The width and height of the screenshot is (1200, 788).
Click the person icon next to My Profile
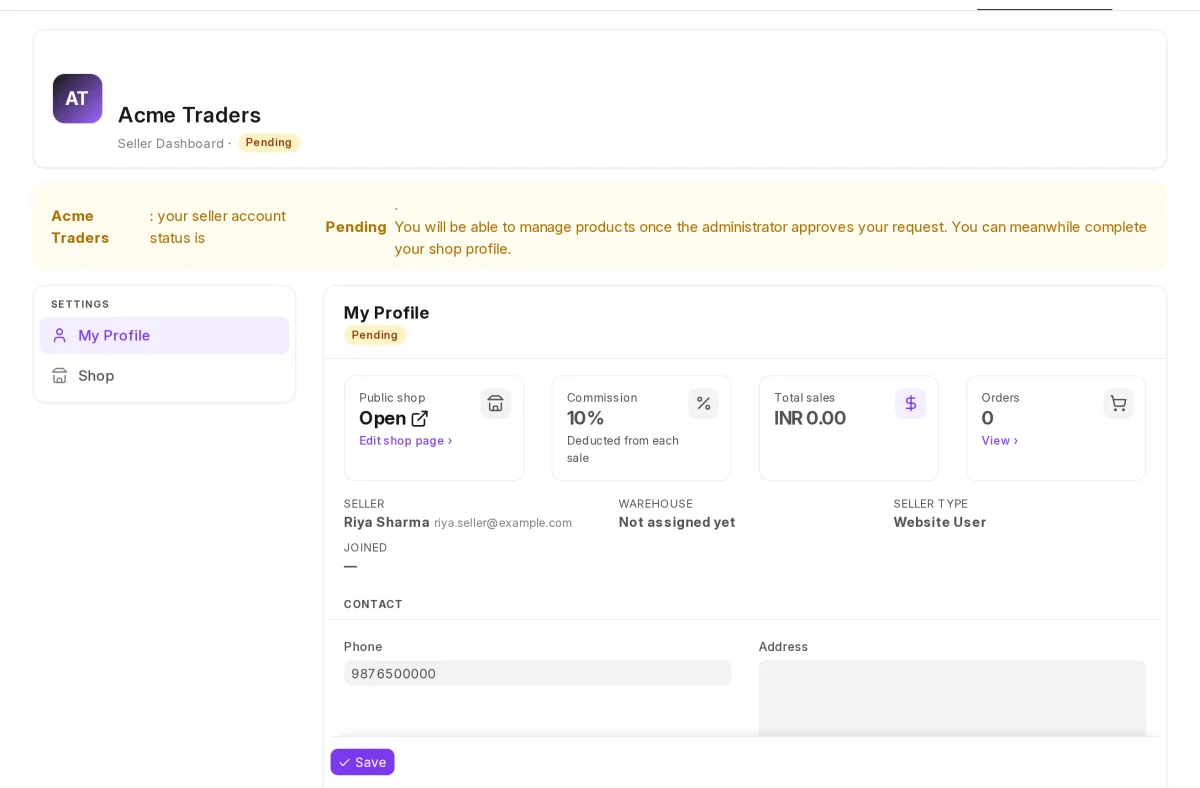coord(60,335)
